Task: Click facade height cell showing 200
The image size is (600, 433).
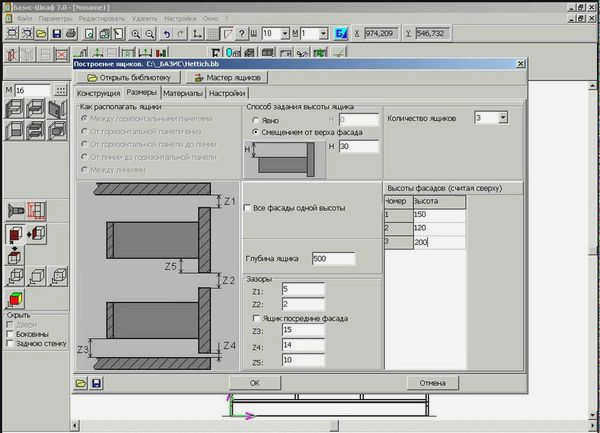Action: coord(439,243)
